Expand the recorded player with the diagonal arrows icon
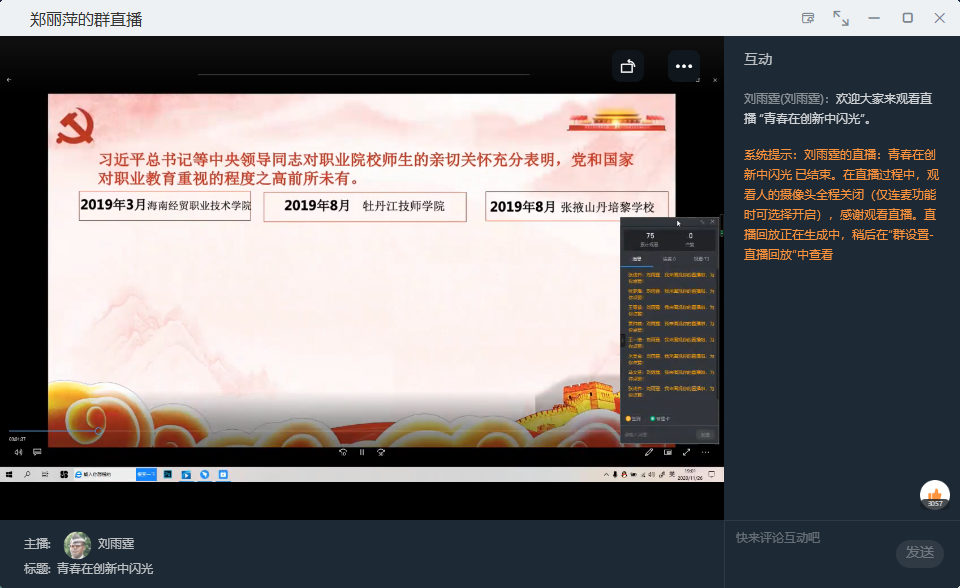This screenshot has height=588, width=960. pos(686,452)
